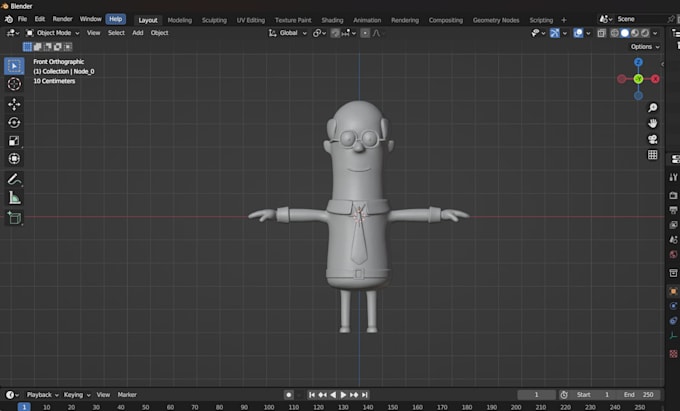Viewport: 680px width, 411px height.
Task: Expand the overlays options arrow
Action: click(588, 33)
